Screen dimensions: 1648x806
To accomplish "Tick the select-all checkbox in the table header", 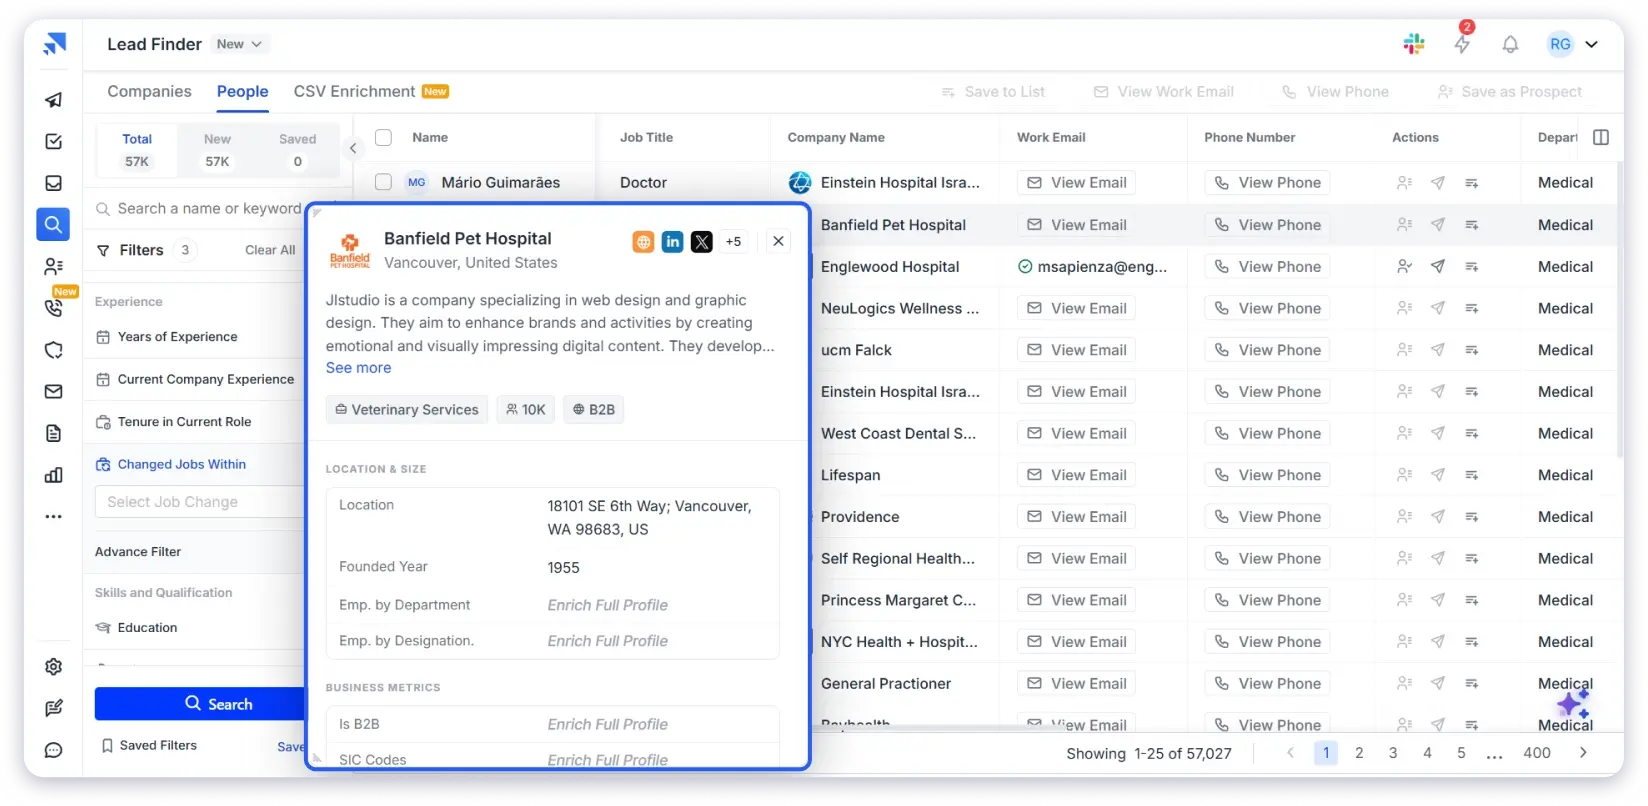I will 383,137.
